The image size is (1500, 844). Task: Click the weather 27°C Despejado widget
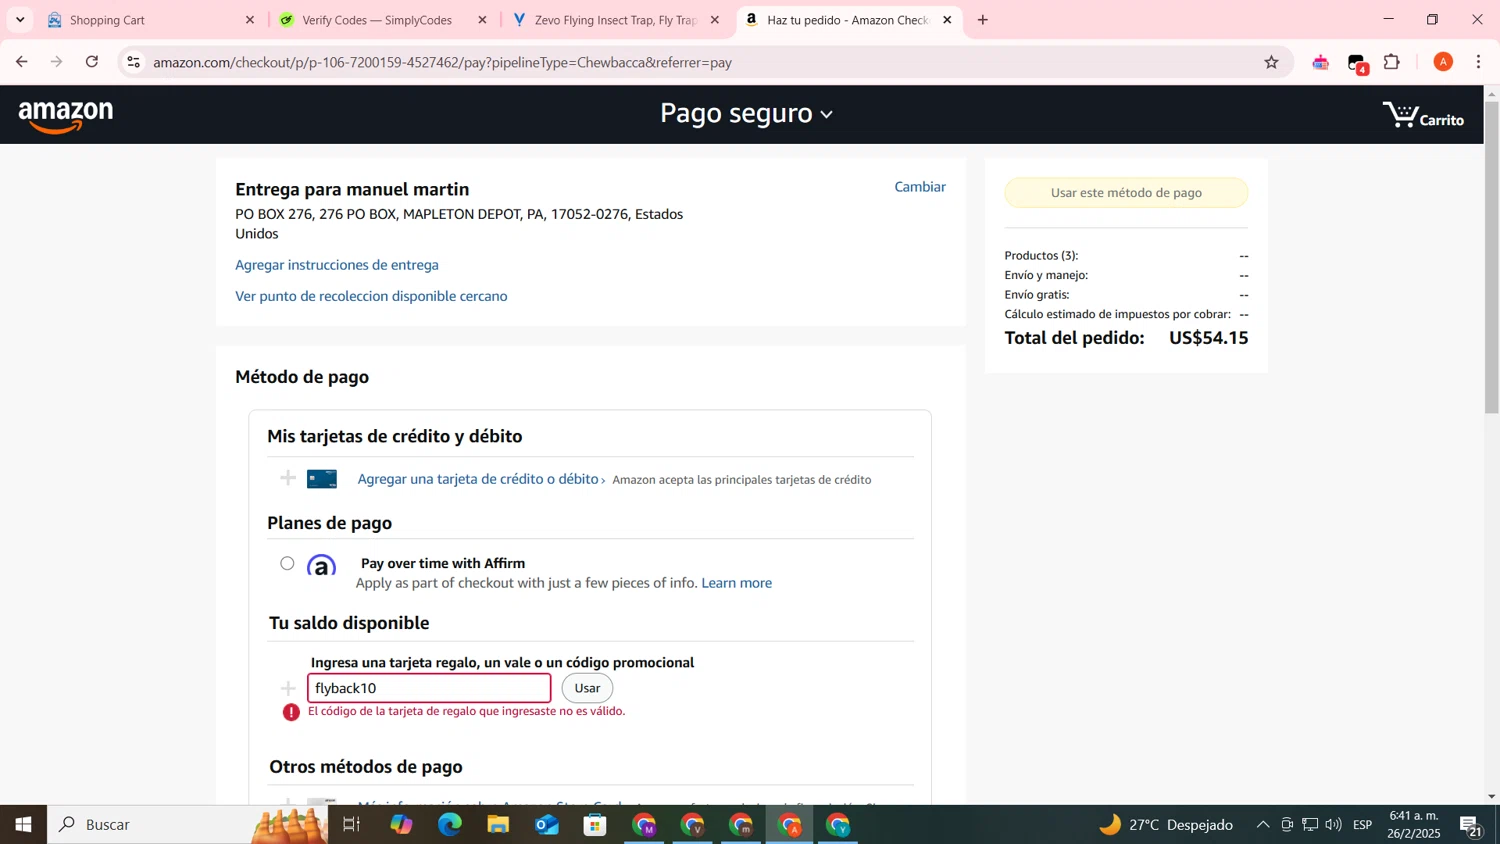1166,825
